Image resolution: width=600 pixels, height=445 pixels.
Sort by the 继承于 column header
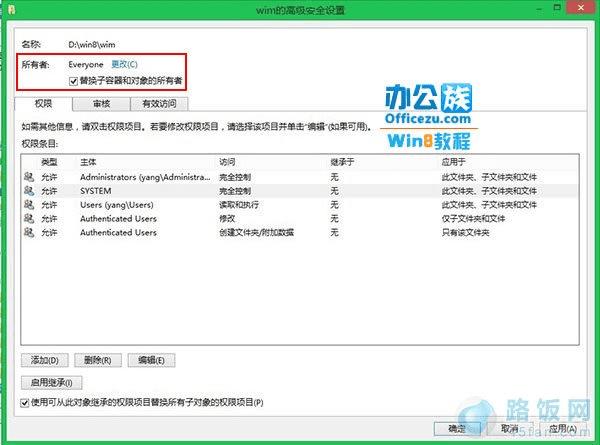[342, 162]
